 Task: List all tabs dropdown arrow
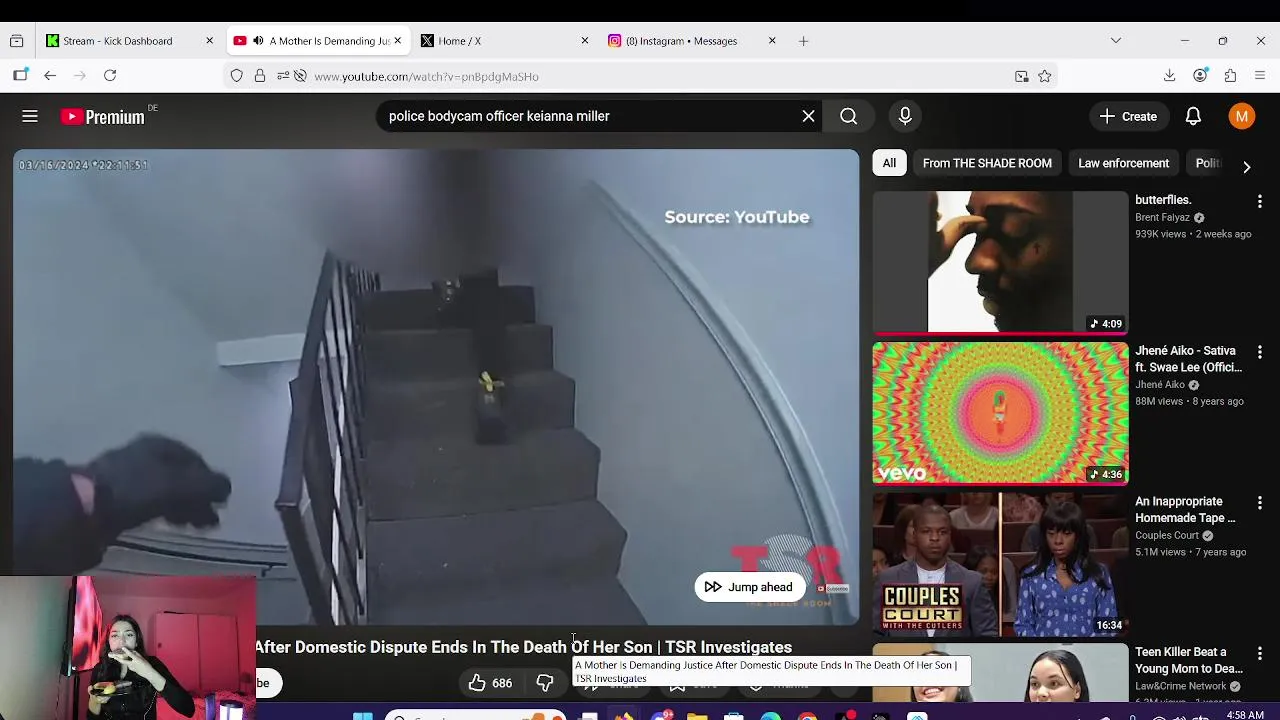coord(1116,41)
